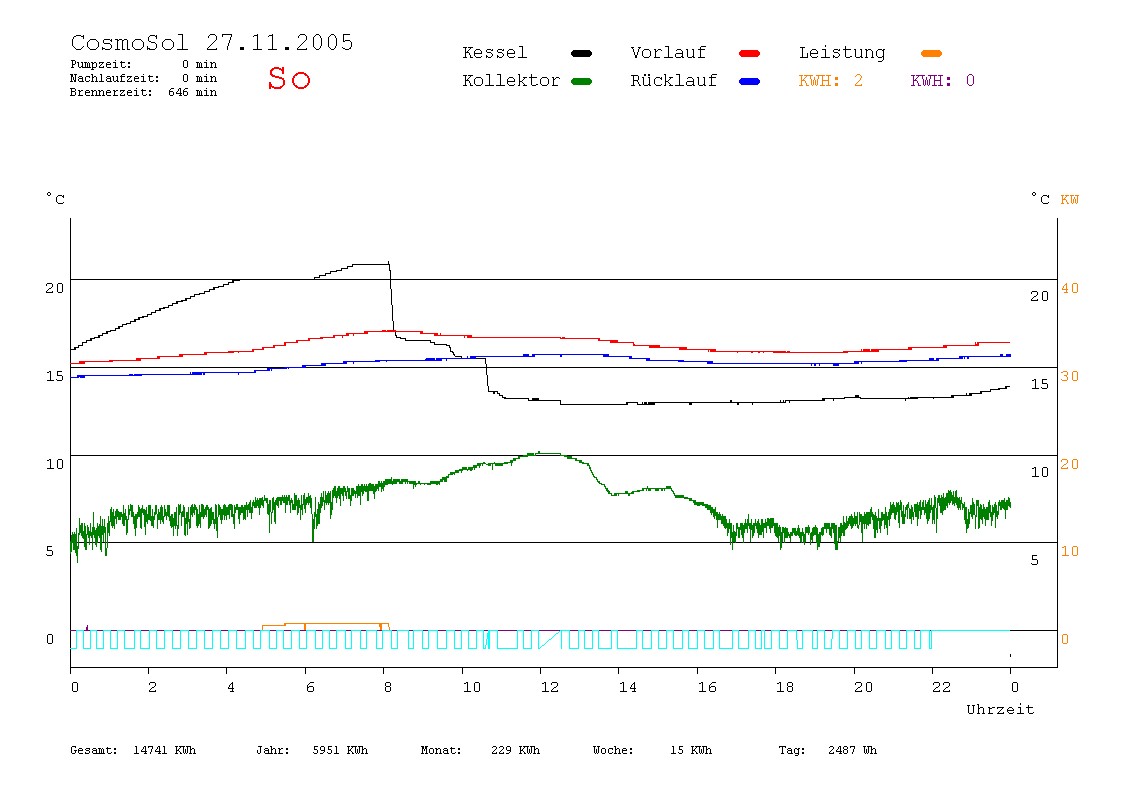1148x812 pixels.
Task: Click the orange 'KW' axis unit label
Action: click(1070, 200)
